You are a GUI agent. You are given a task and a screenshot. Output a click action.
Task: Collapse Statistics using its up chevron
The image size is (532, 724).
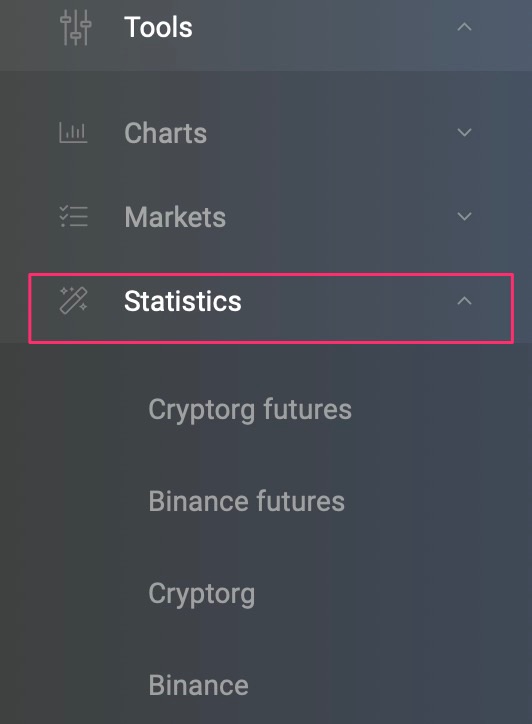(x=464, y=301)
